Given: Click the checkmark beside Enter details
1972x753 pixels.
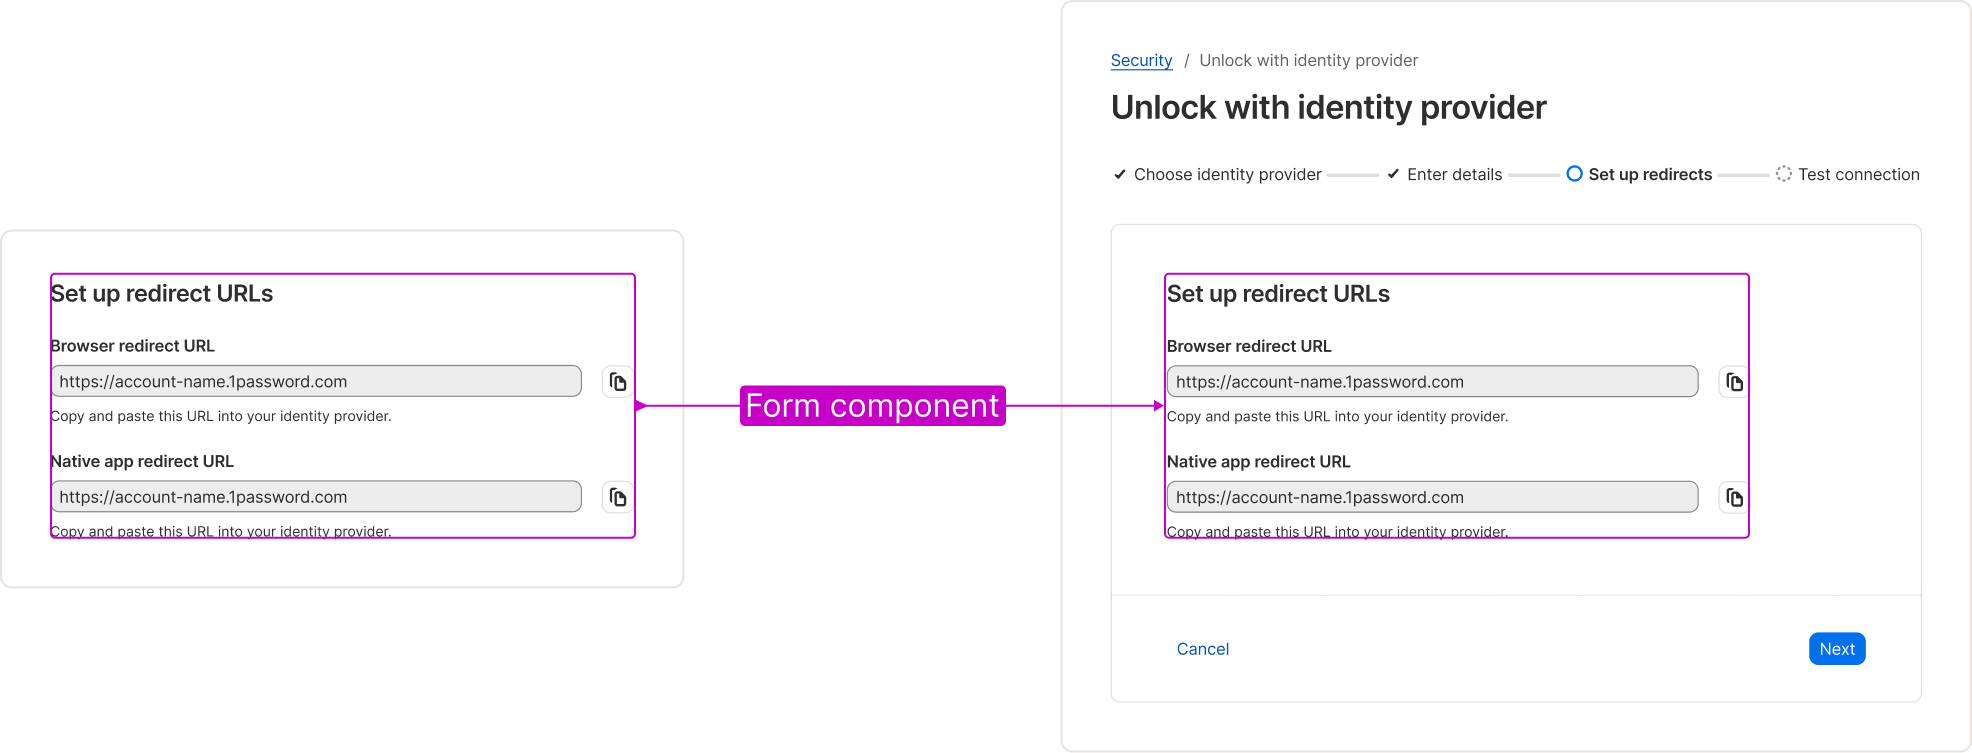Looking at the screenshot, I should click(x=1393, y=174).
